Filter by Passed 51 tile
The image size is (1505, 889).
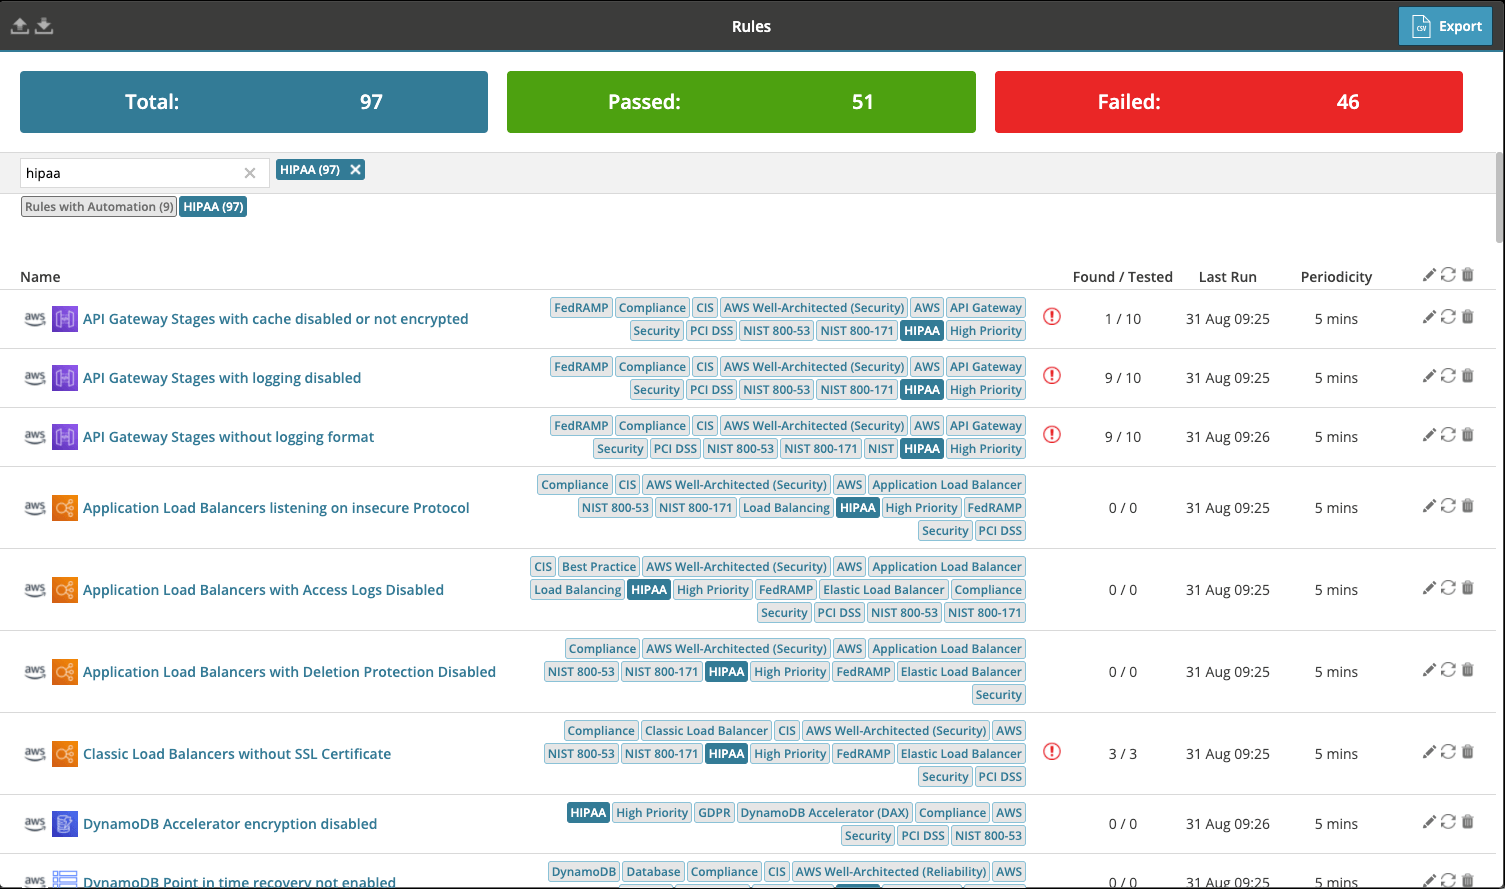click(741, 102)
